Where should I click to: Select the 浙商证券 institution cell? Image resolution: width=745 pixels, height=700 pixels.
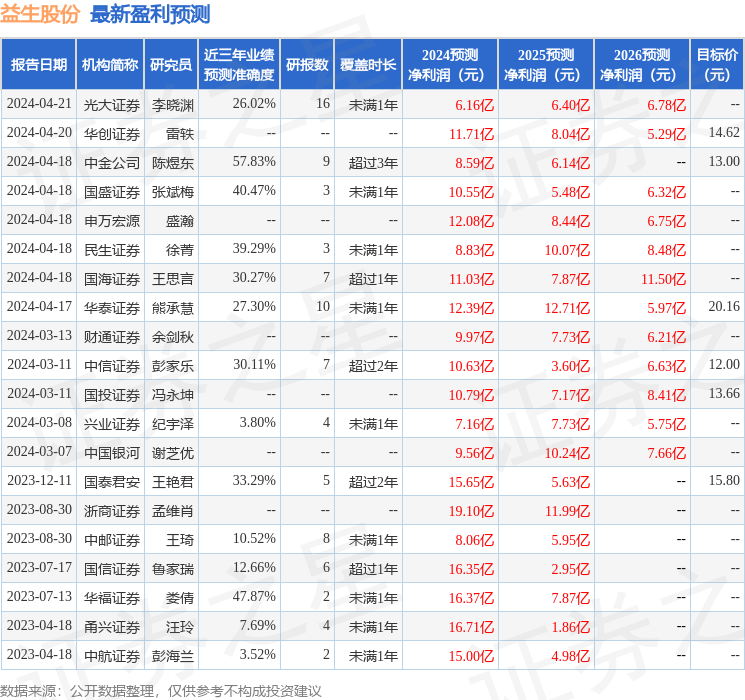[x=112, y=511]
